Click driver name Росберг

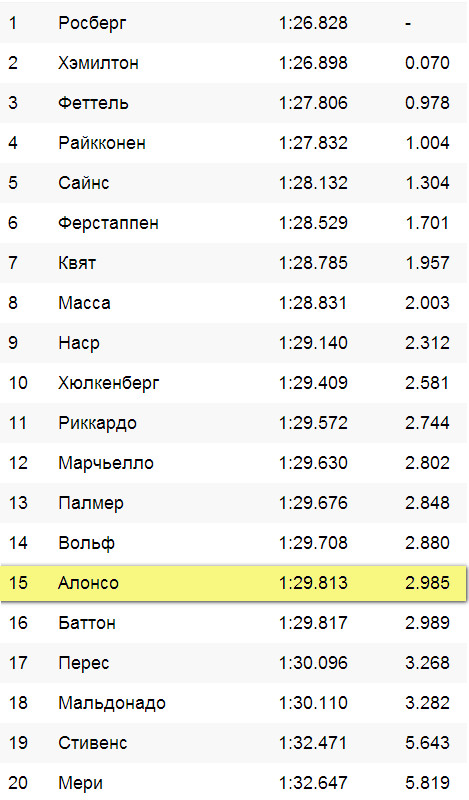pyautogui.click(x=92, y=23)
